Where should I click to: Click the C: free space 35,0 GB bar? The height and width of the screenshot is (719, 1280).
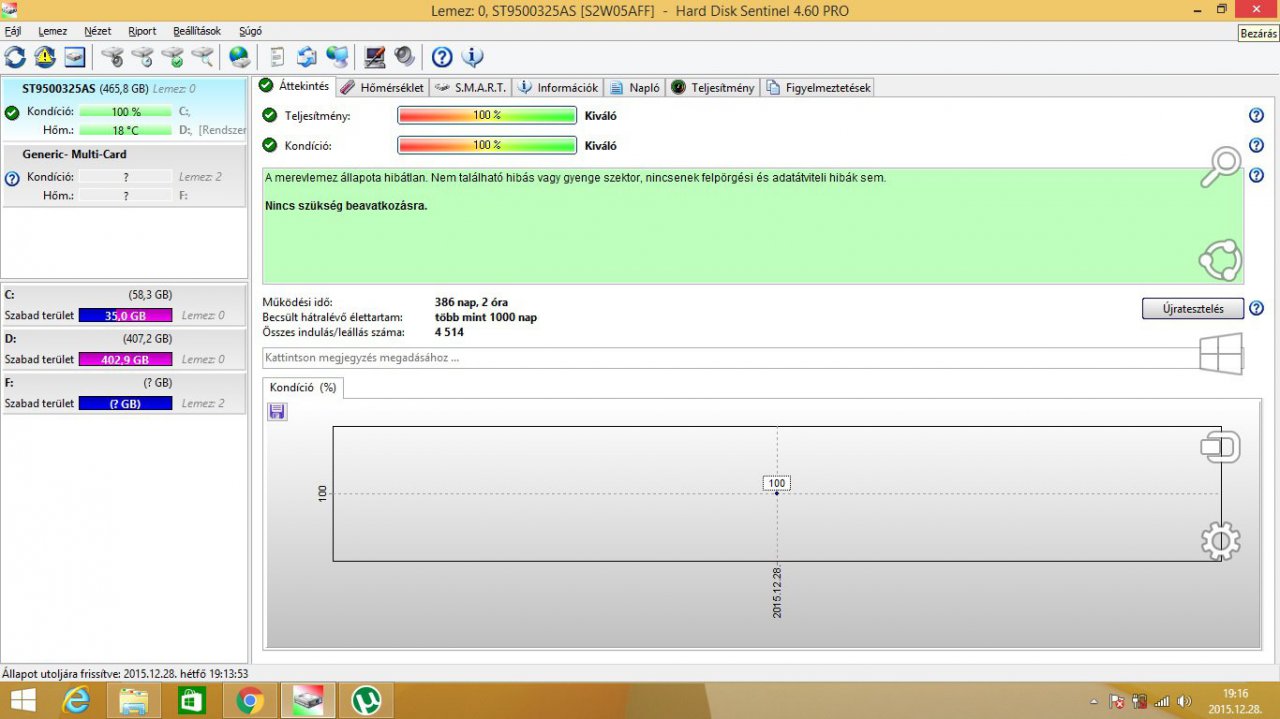coord(125,315)
